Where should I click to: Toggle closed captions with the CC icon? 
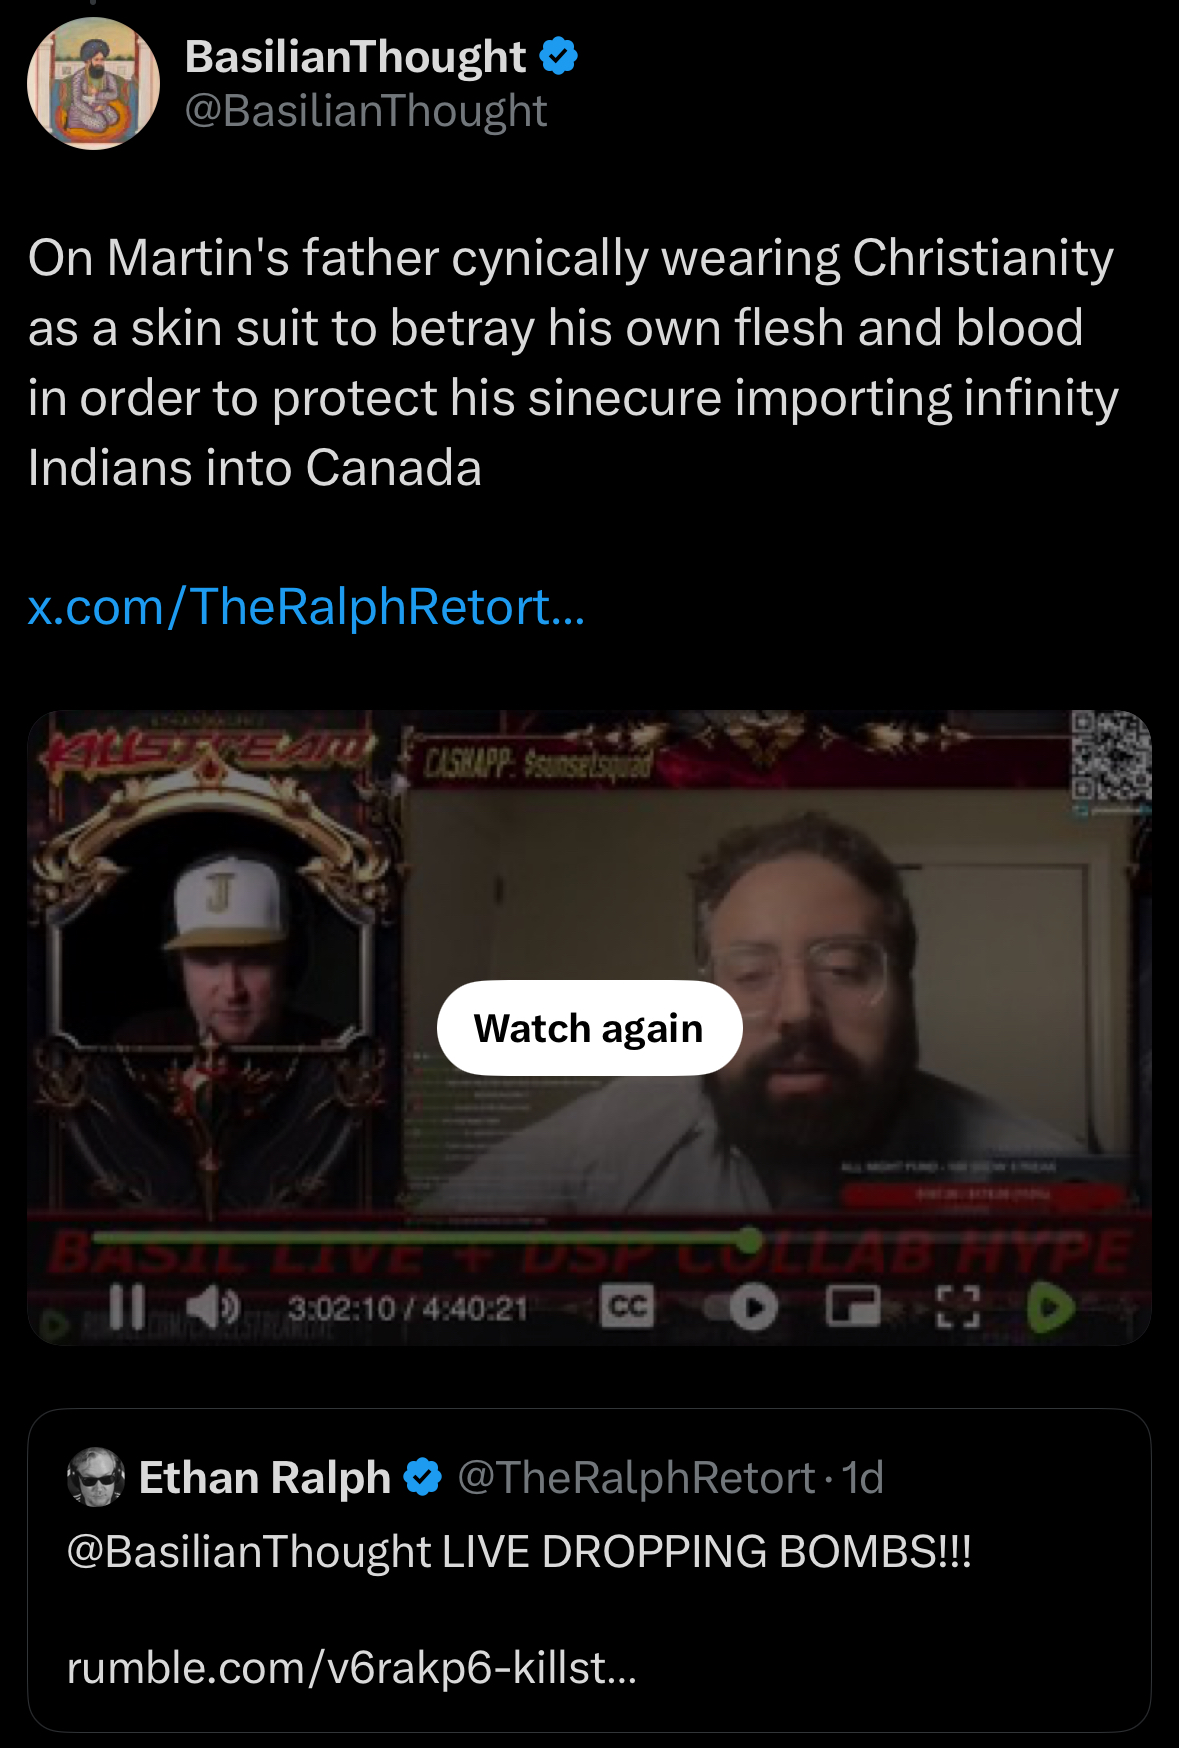627,1306
